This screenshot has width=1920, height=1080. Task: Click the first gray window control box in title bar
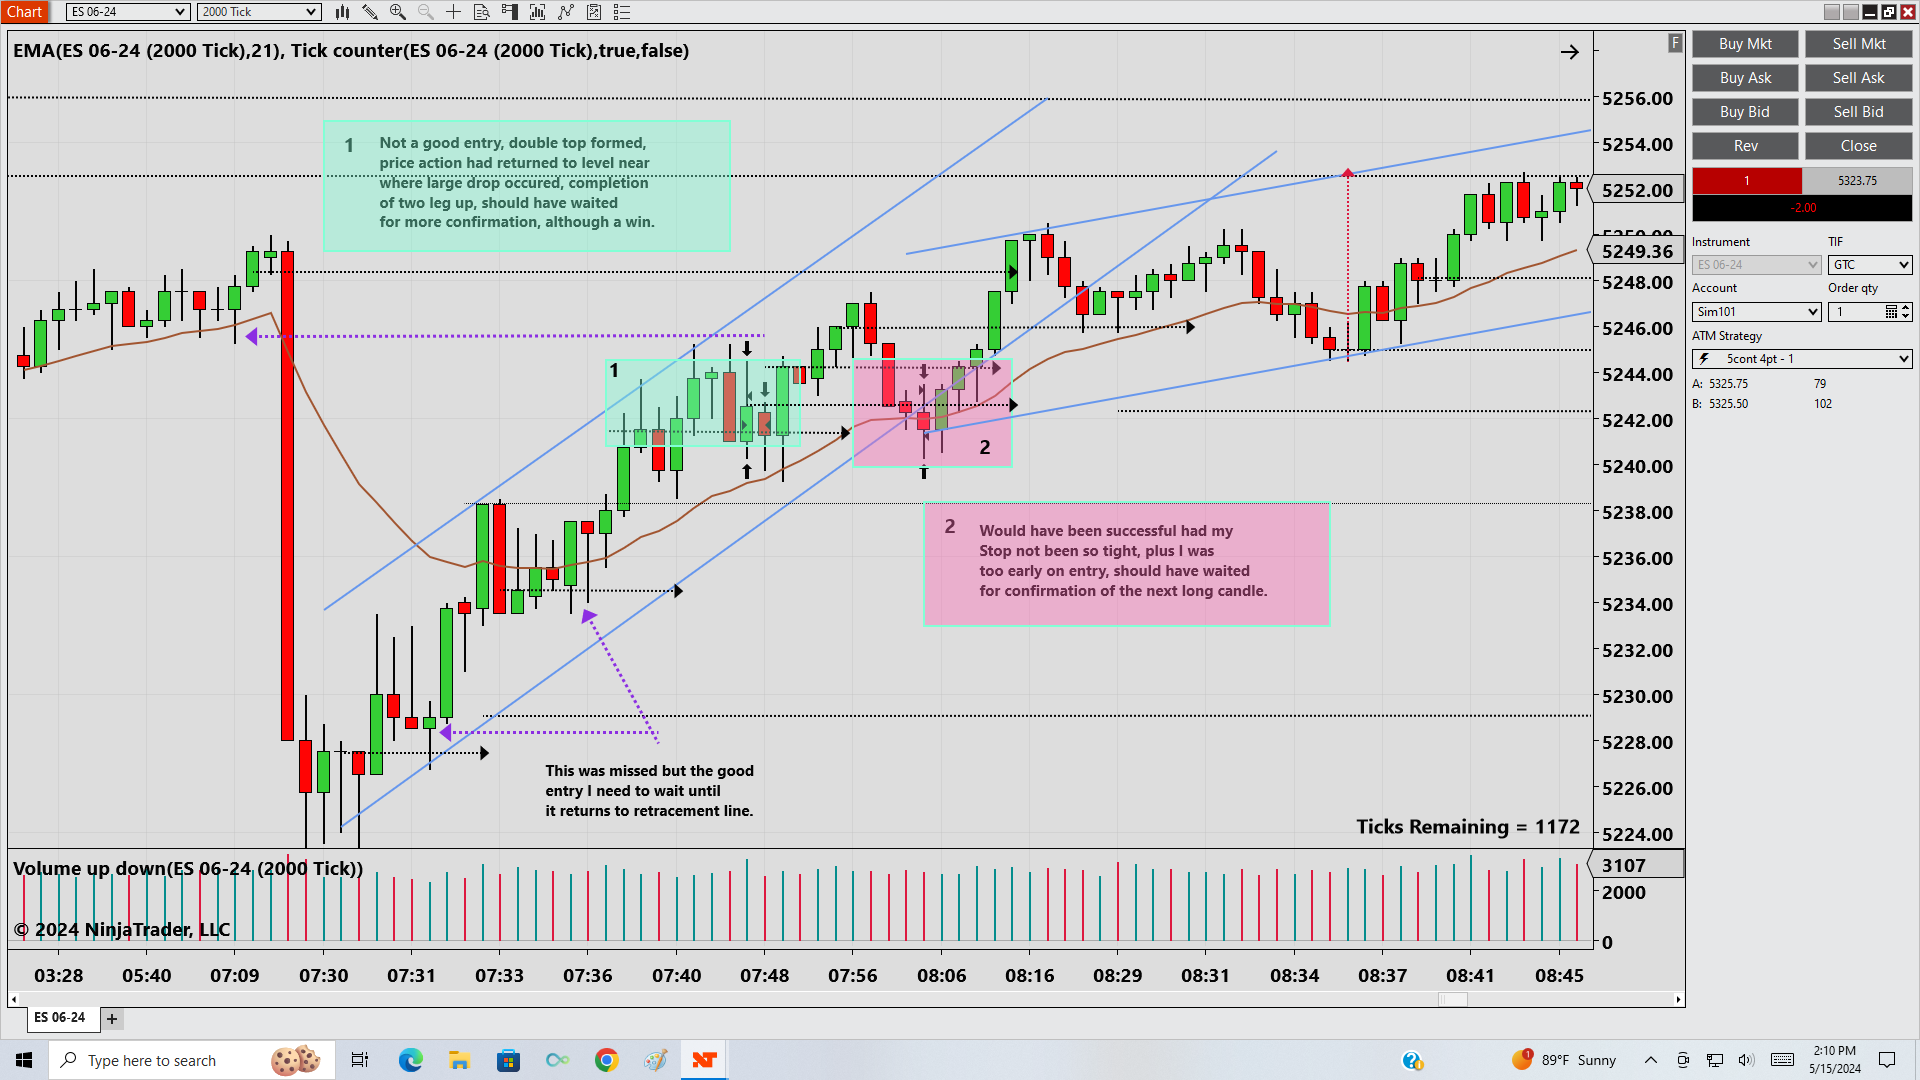tap(1832, 12)
